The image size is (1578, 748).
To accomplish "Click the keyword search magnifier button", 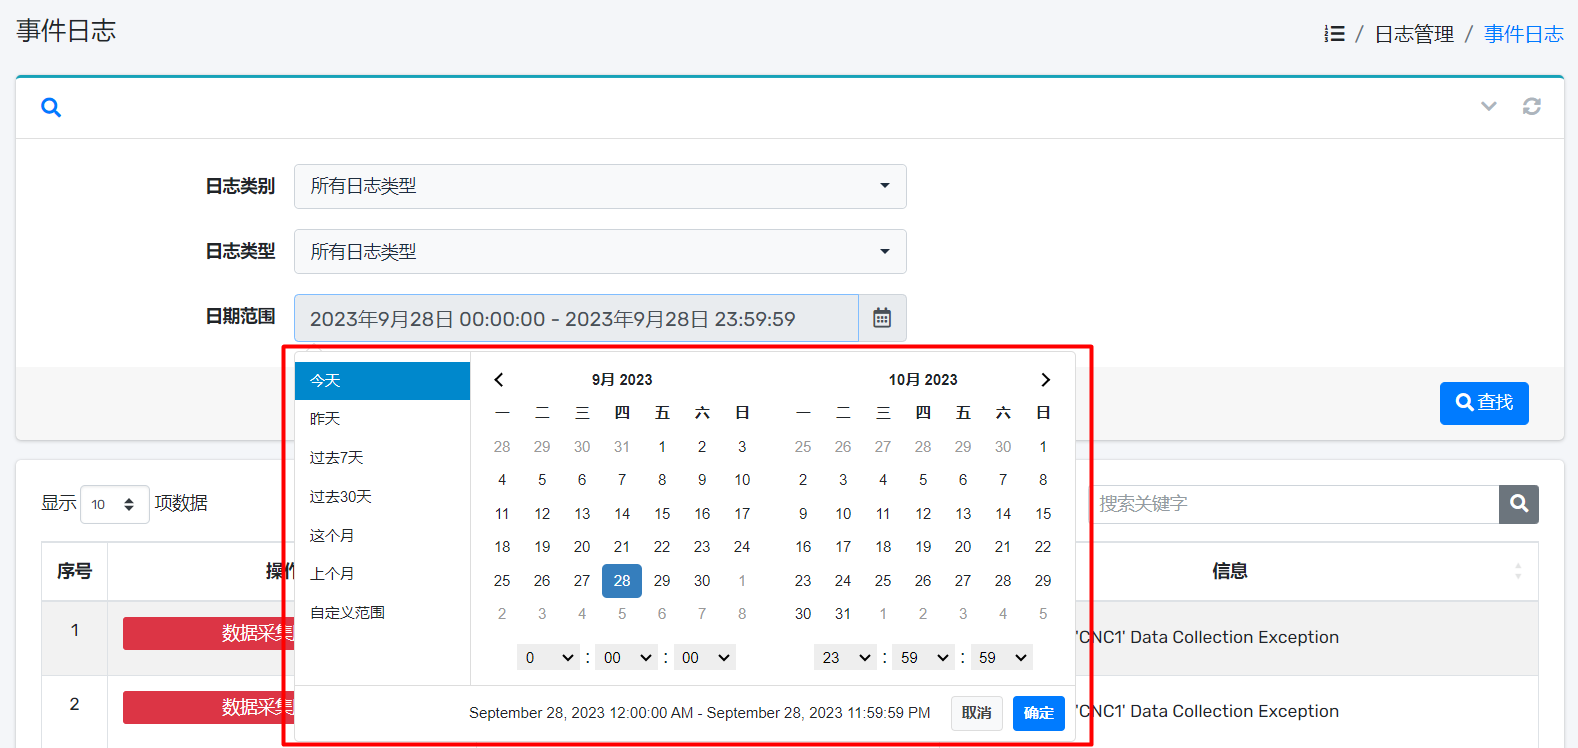I will tap(1518, 504).
